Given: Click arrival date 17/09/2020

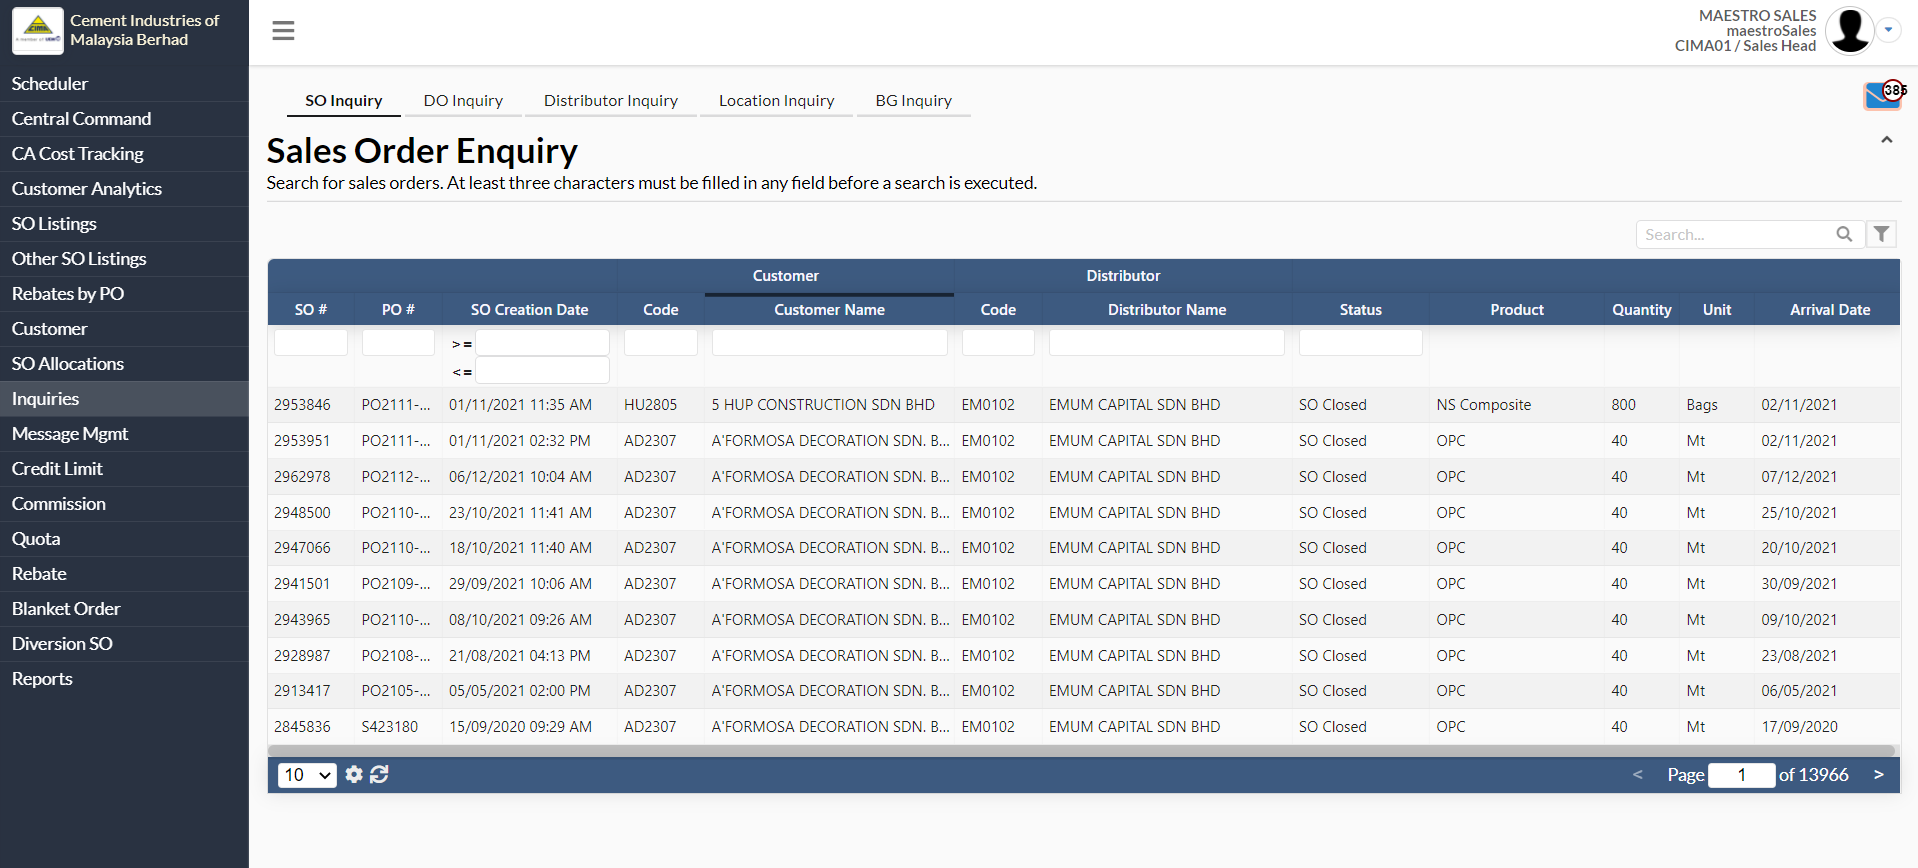Looking at the screenshot, I should (1799, 727).
